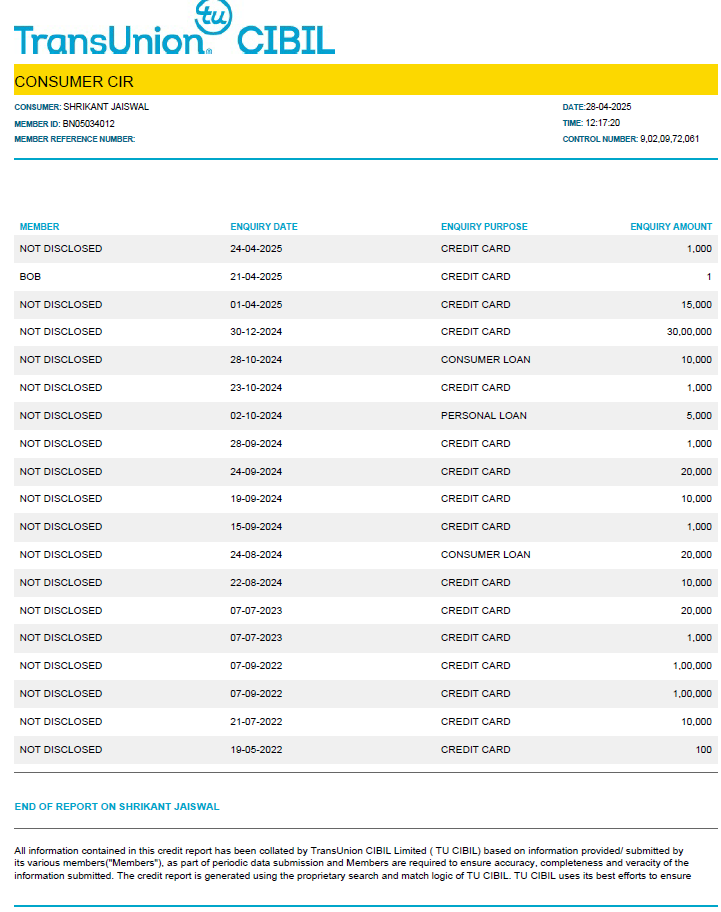The image size is (721, 912).
Task: Click the PERSONAL LOAN purpose cell
Action: click(484, 415)
